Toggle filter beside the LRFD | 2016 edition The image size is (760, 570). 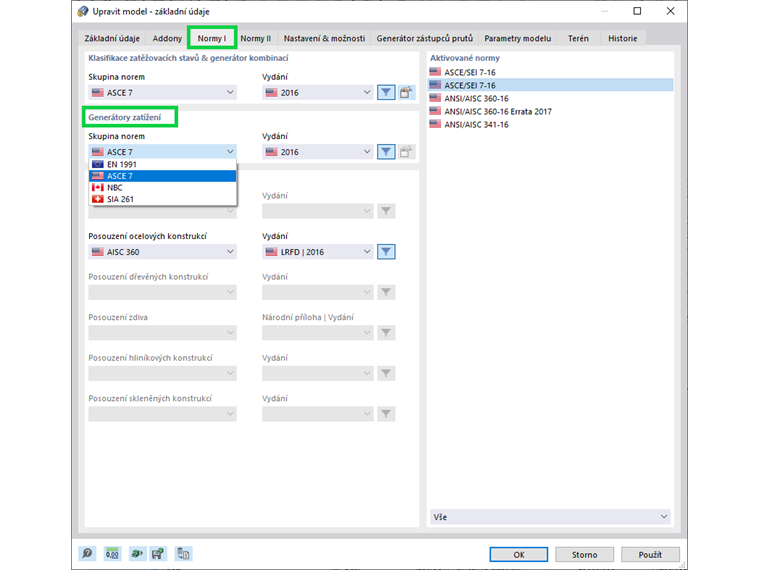[386, 252]
